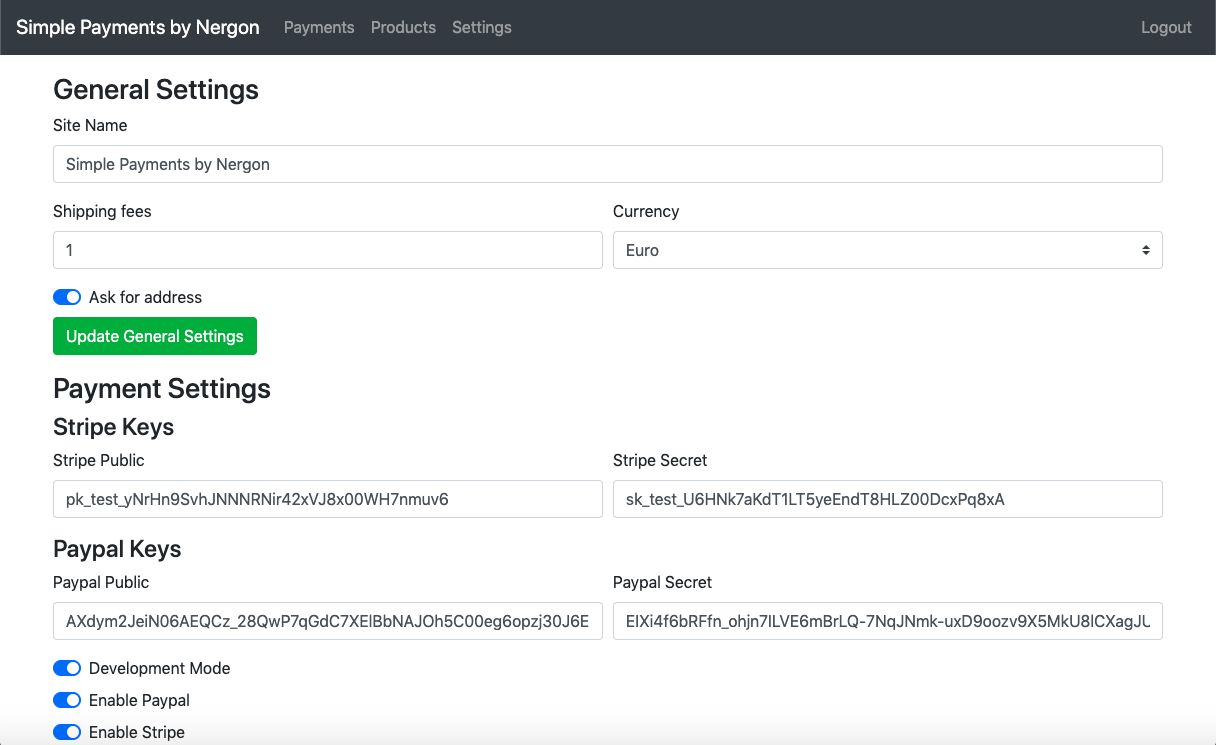Toggle the Ask for address switch
This screenshot has width=1216, height=745.
(x=67, y=297)
